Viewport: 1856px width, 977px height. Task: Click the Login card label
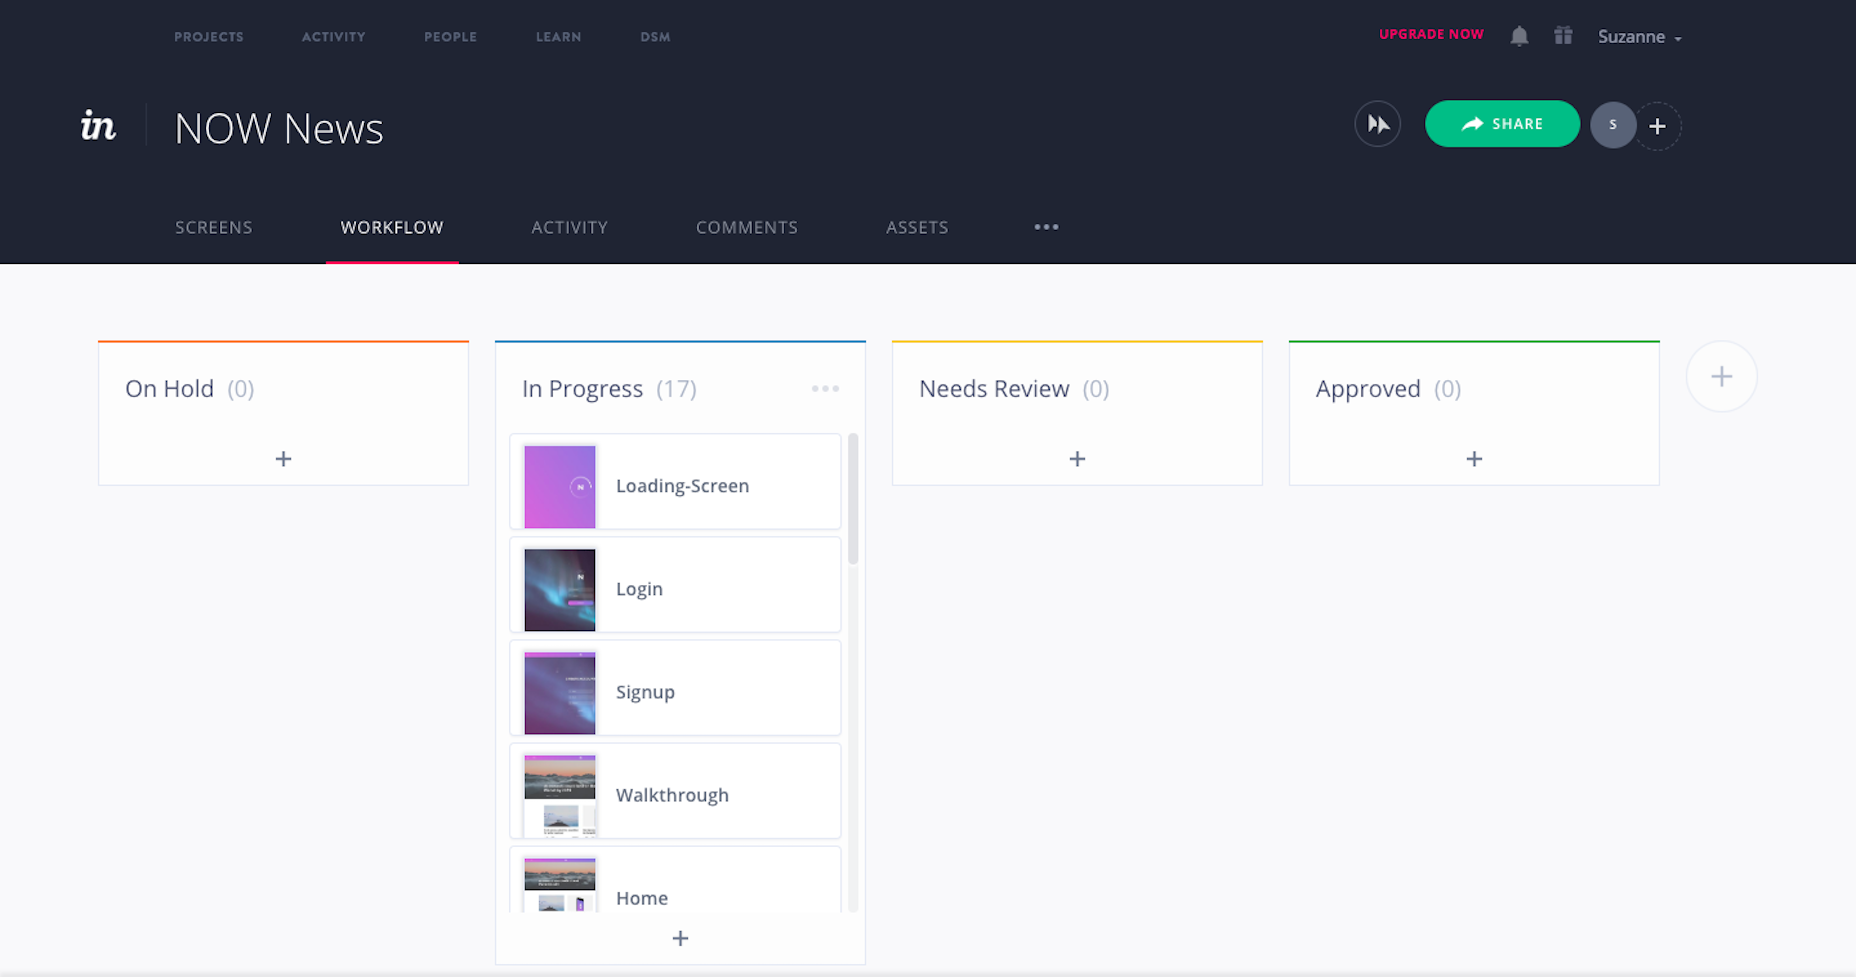639,589
